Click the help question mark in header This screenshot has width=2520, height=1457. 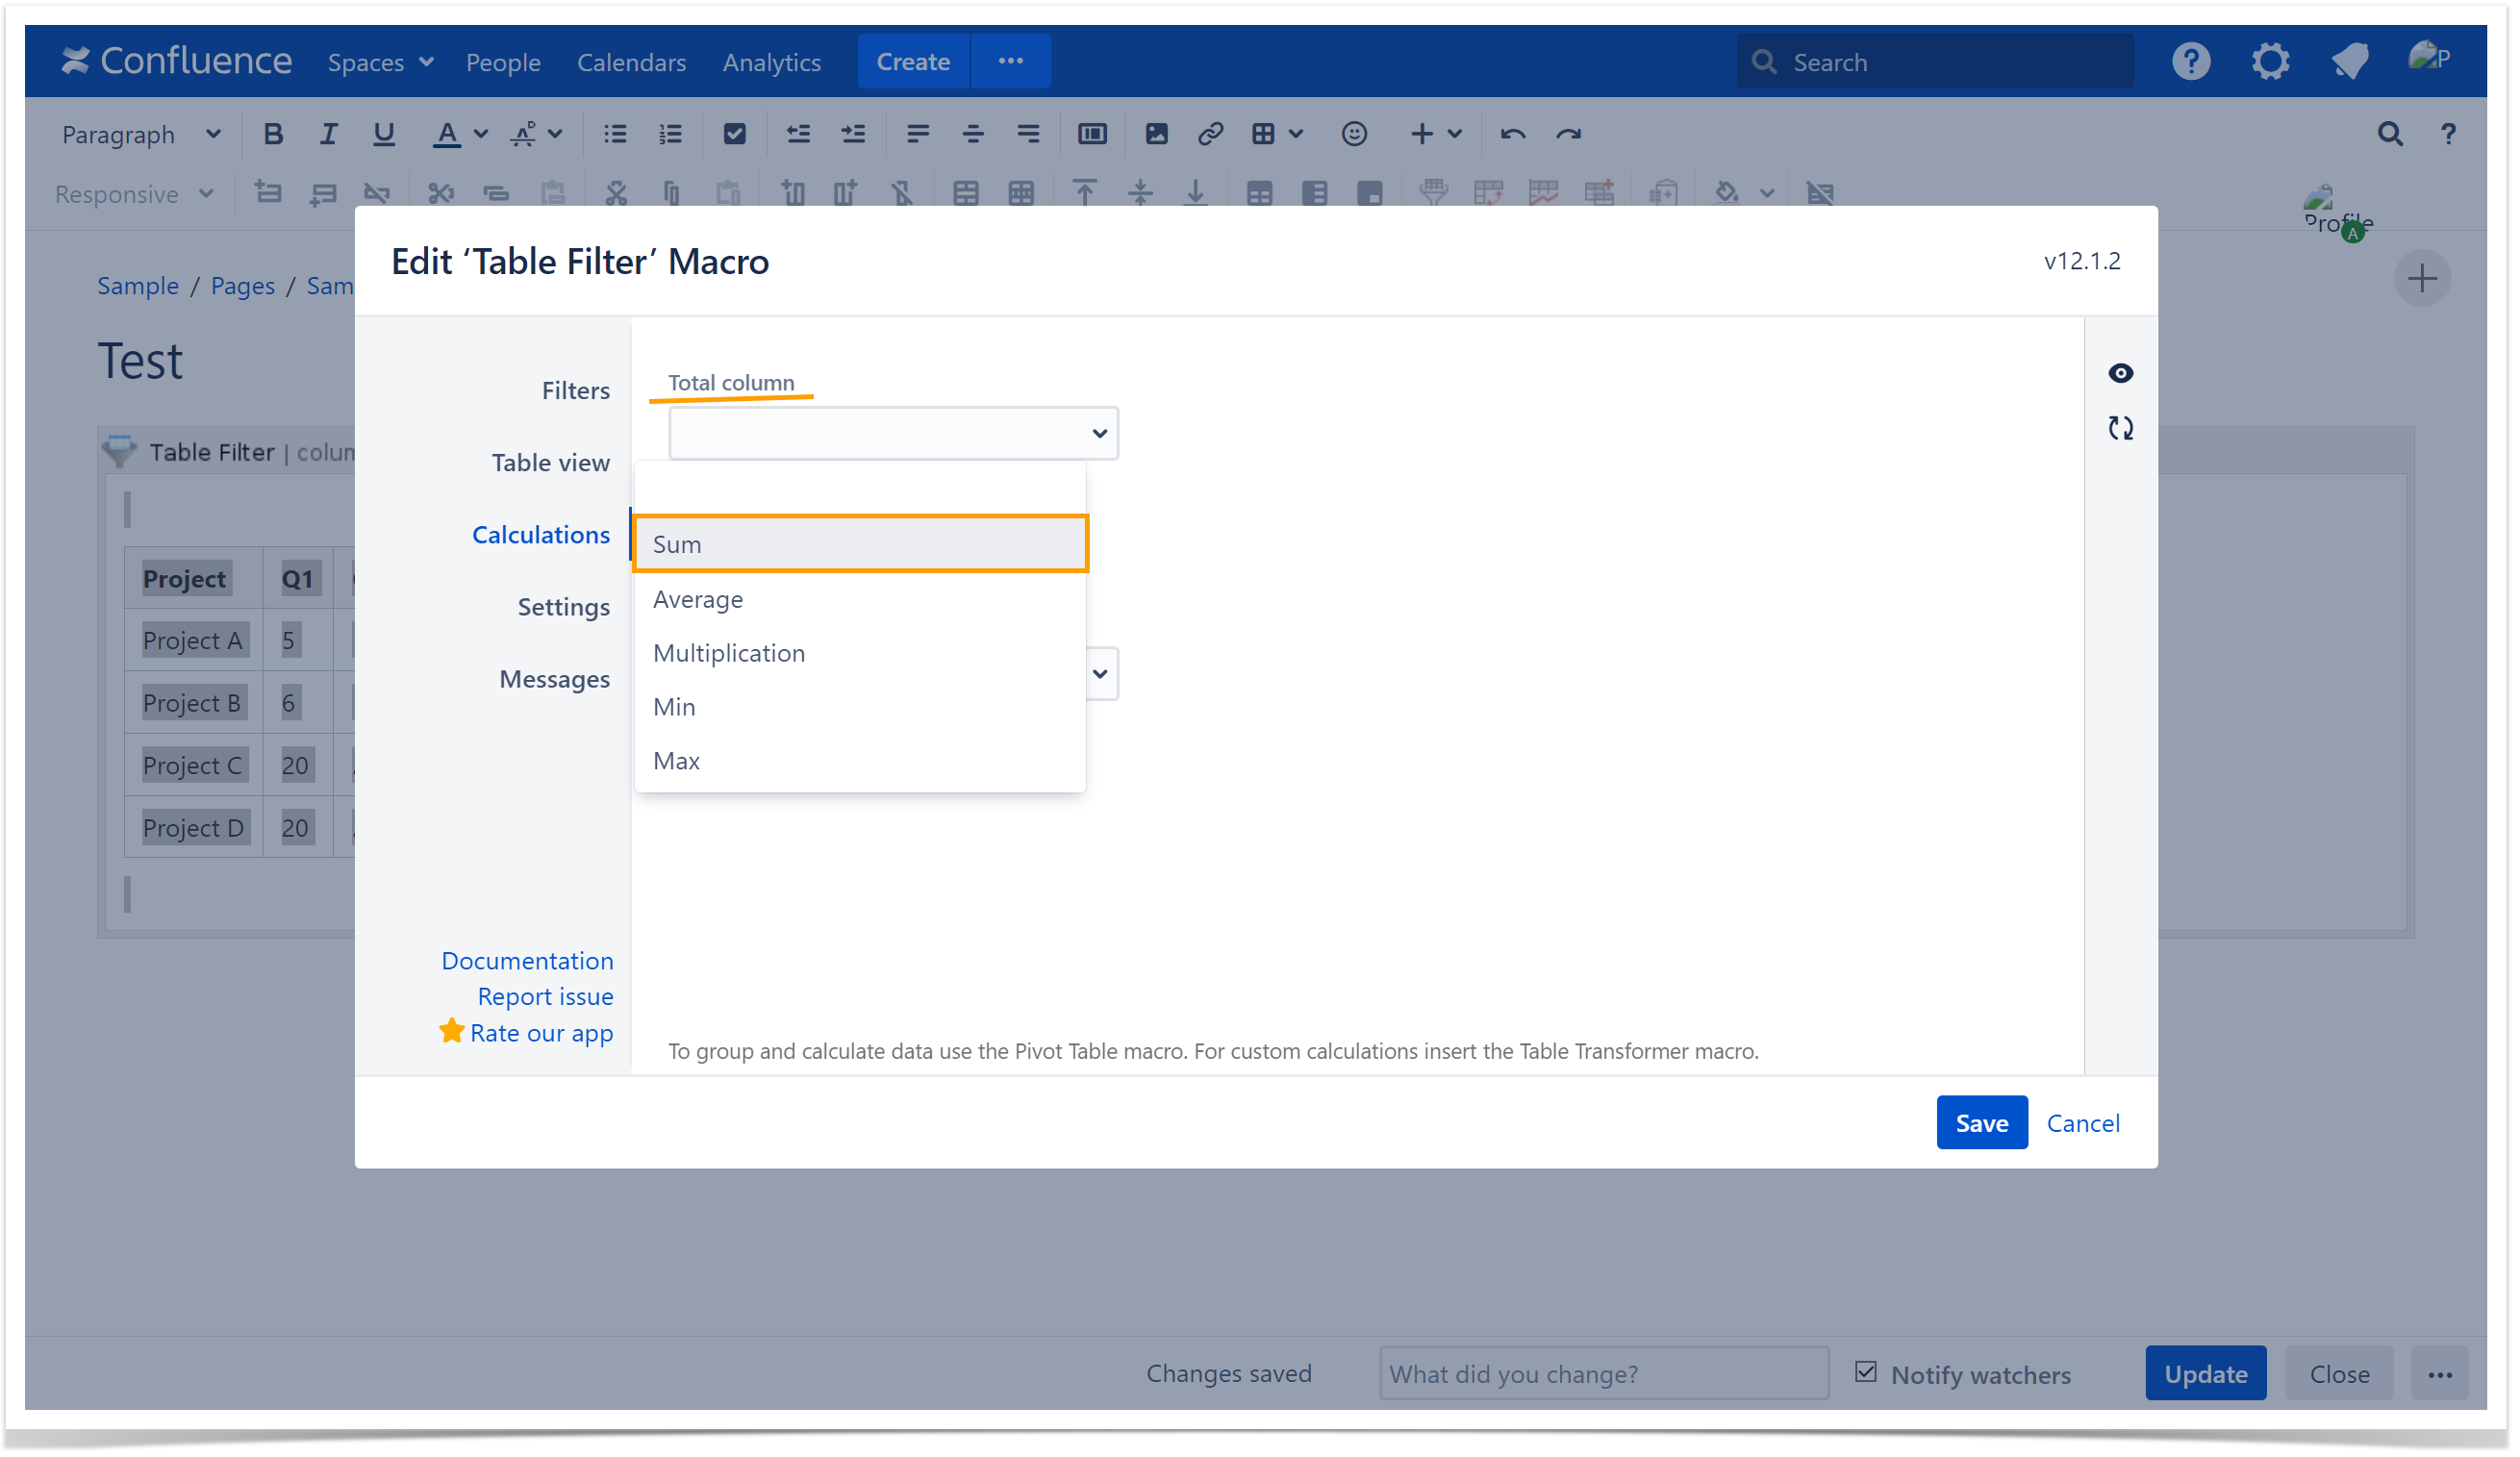pos(2190,62)
